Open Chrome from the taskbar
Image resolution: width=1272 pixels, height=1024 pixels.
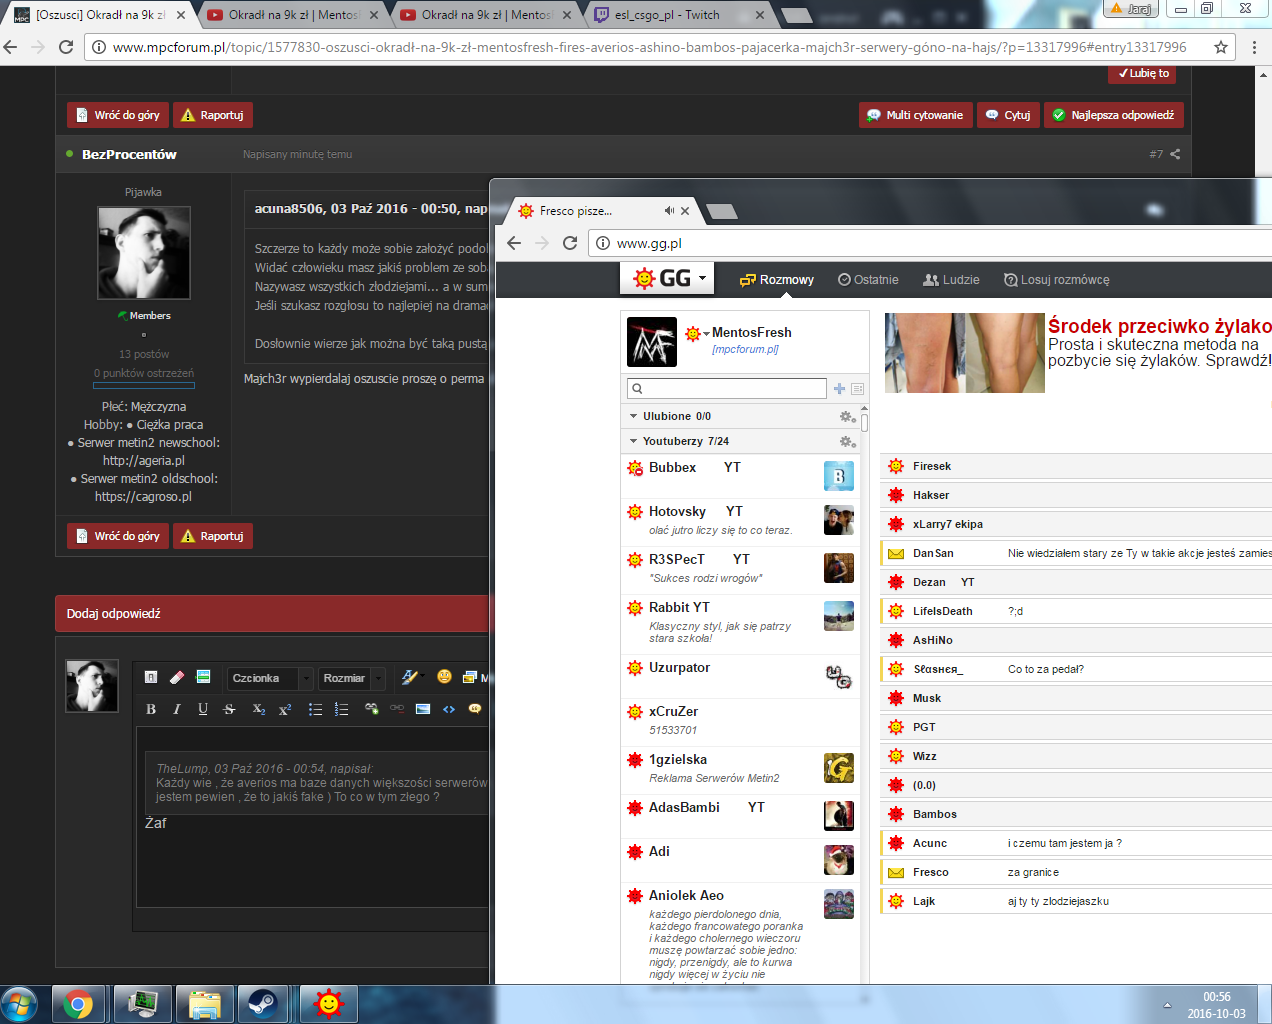coord(78,1004)
